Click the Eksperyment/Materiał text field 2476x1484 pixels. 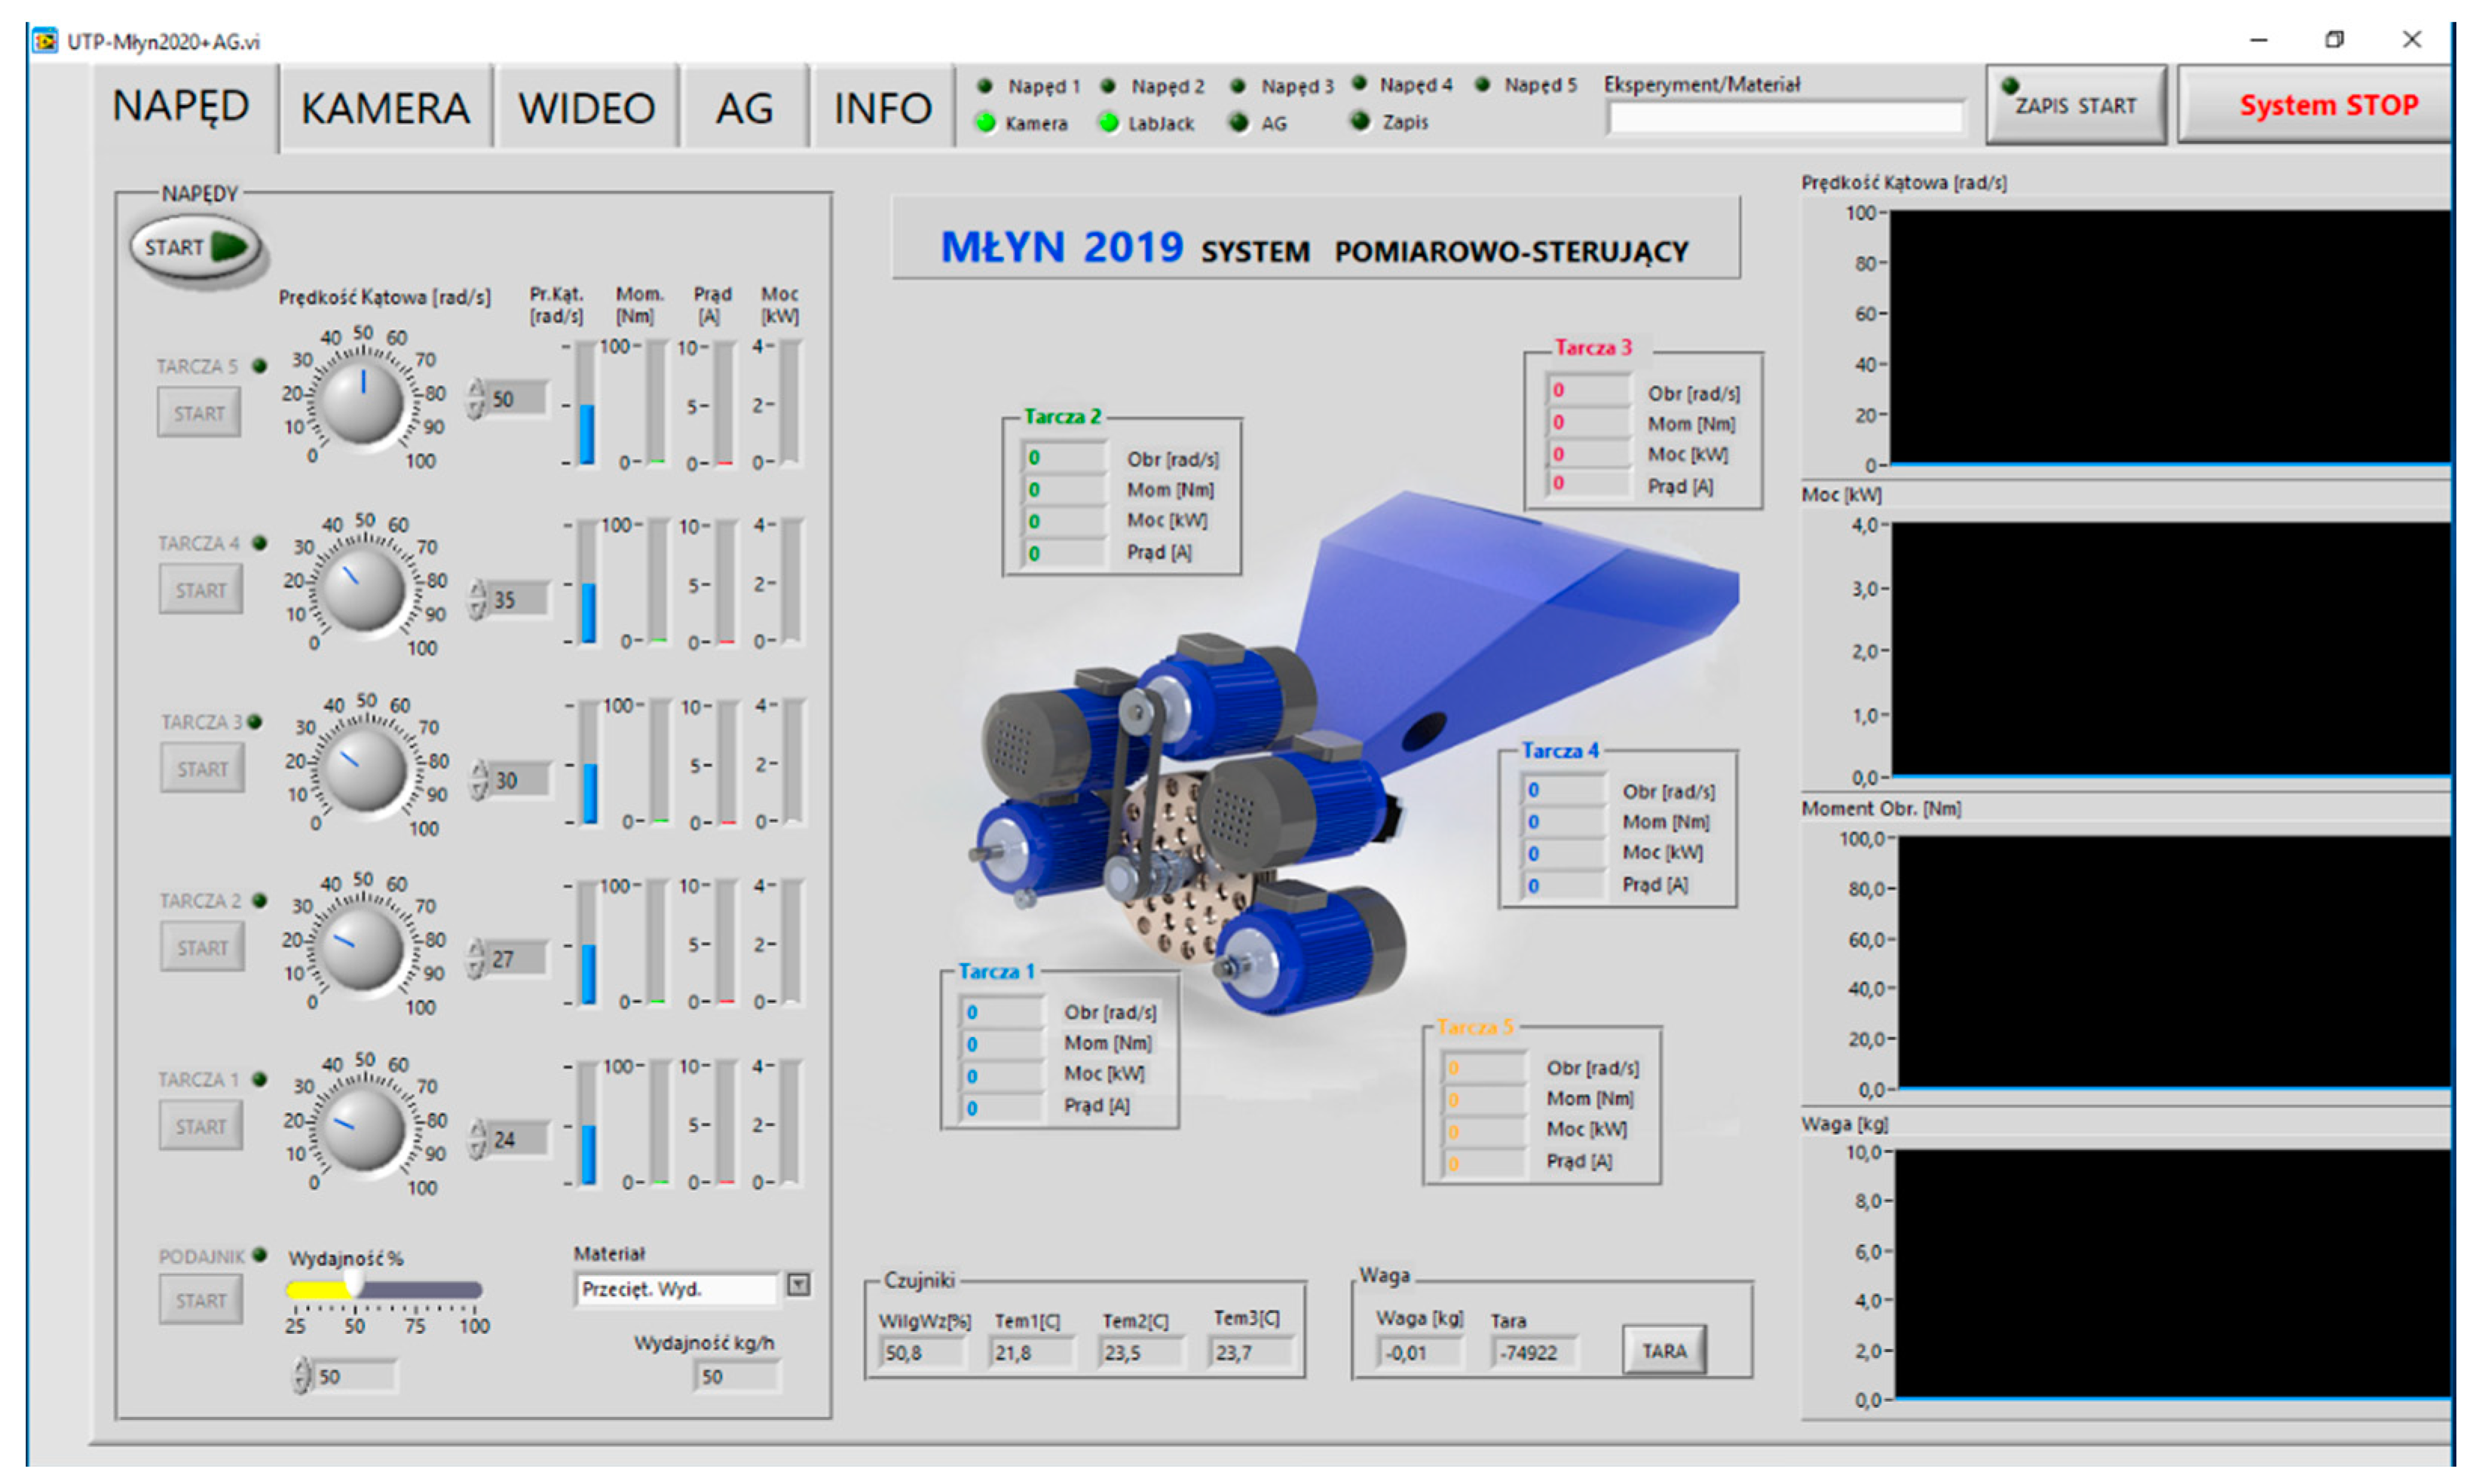point(1785,118)
